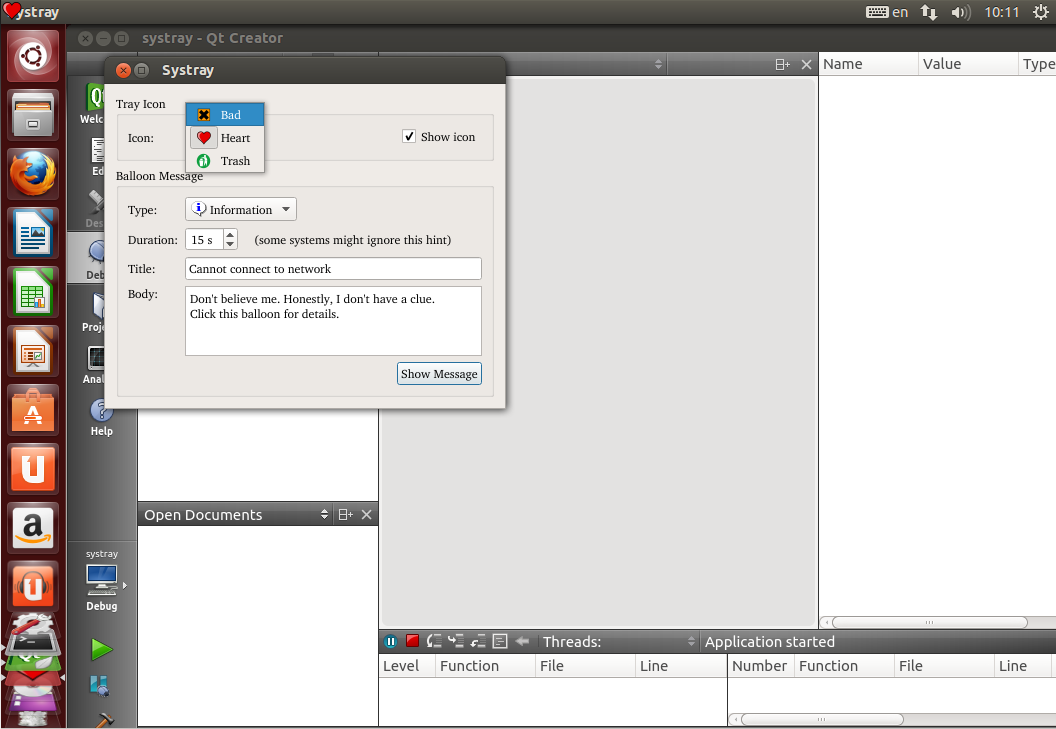Click the File column header in stack view
This screenshot has height=729, width=1056.
(585, 666)
